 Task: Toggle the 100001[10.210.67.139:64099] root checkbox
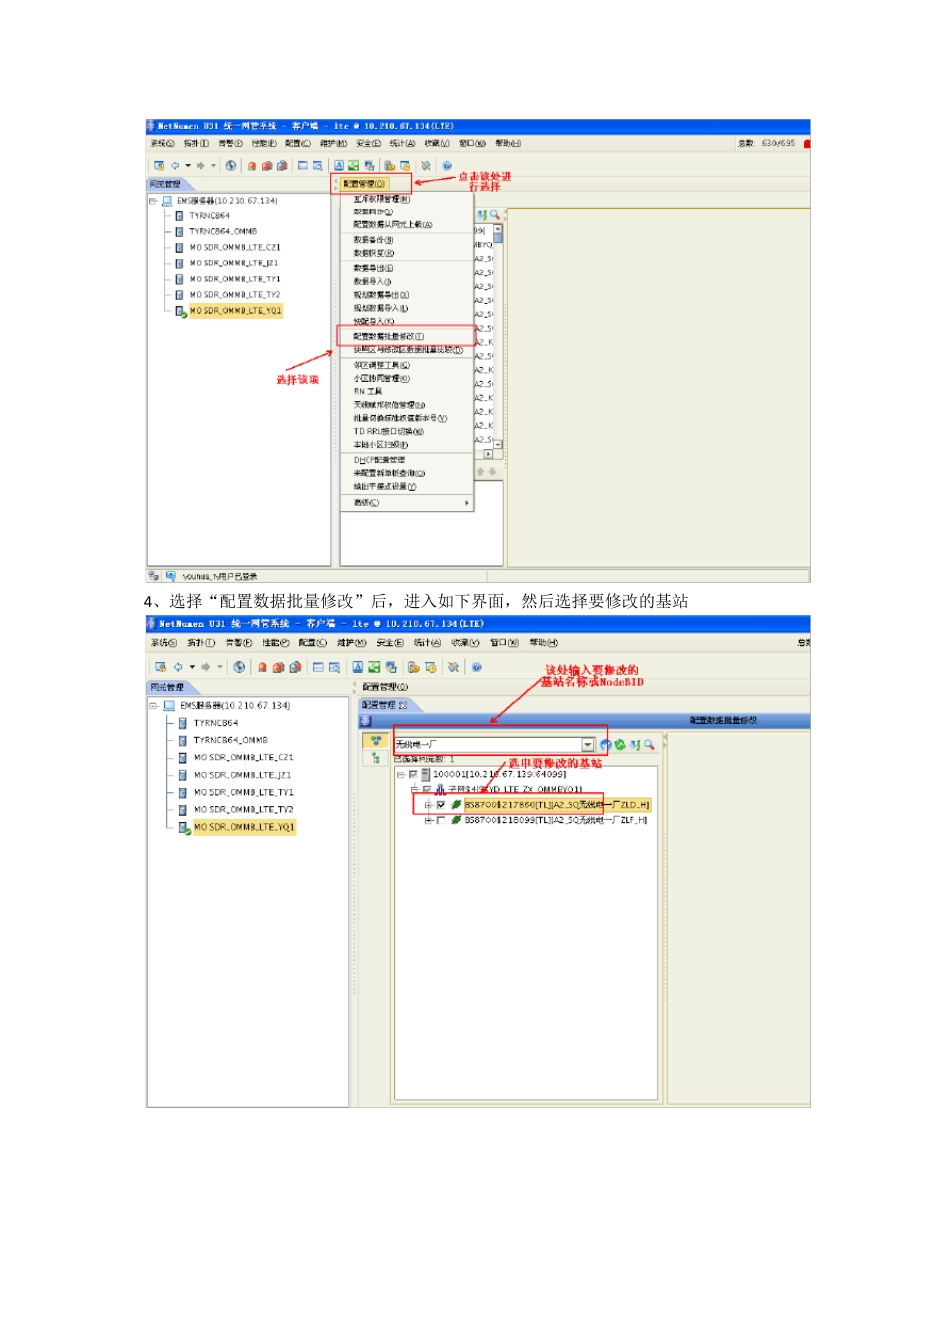pyautogui.click(x=413, y=774)
